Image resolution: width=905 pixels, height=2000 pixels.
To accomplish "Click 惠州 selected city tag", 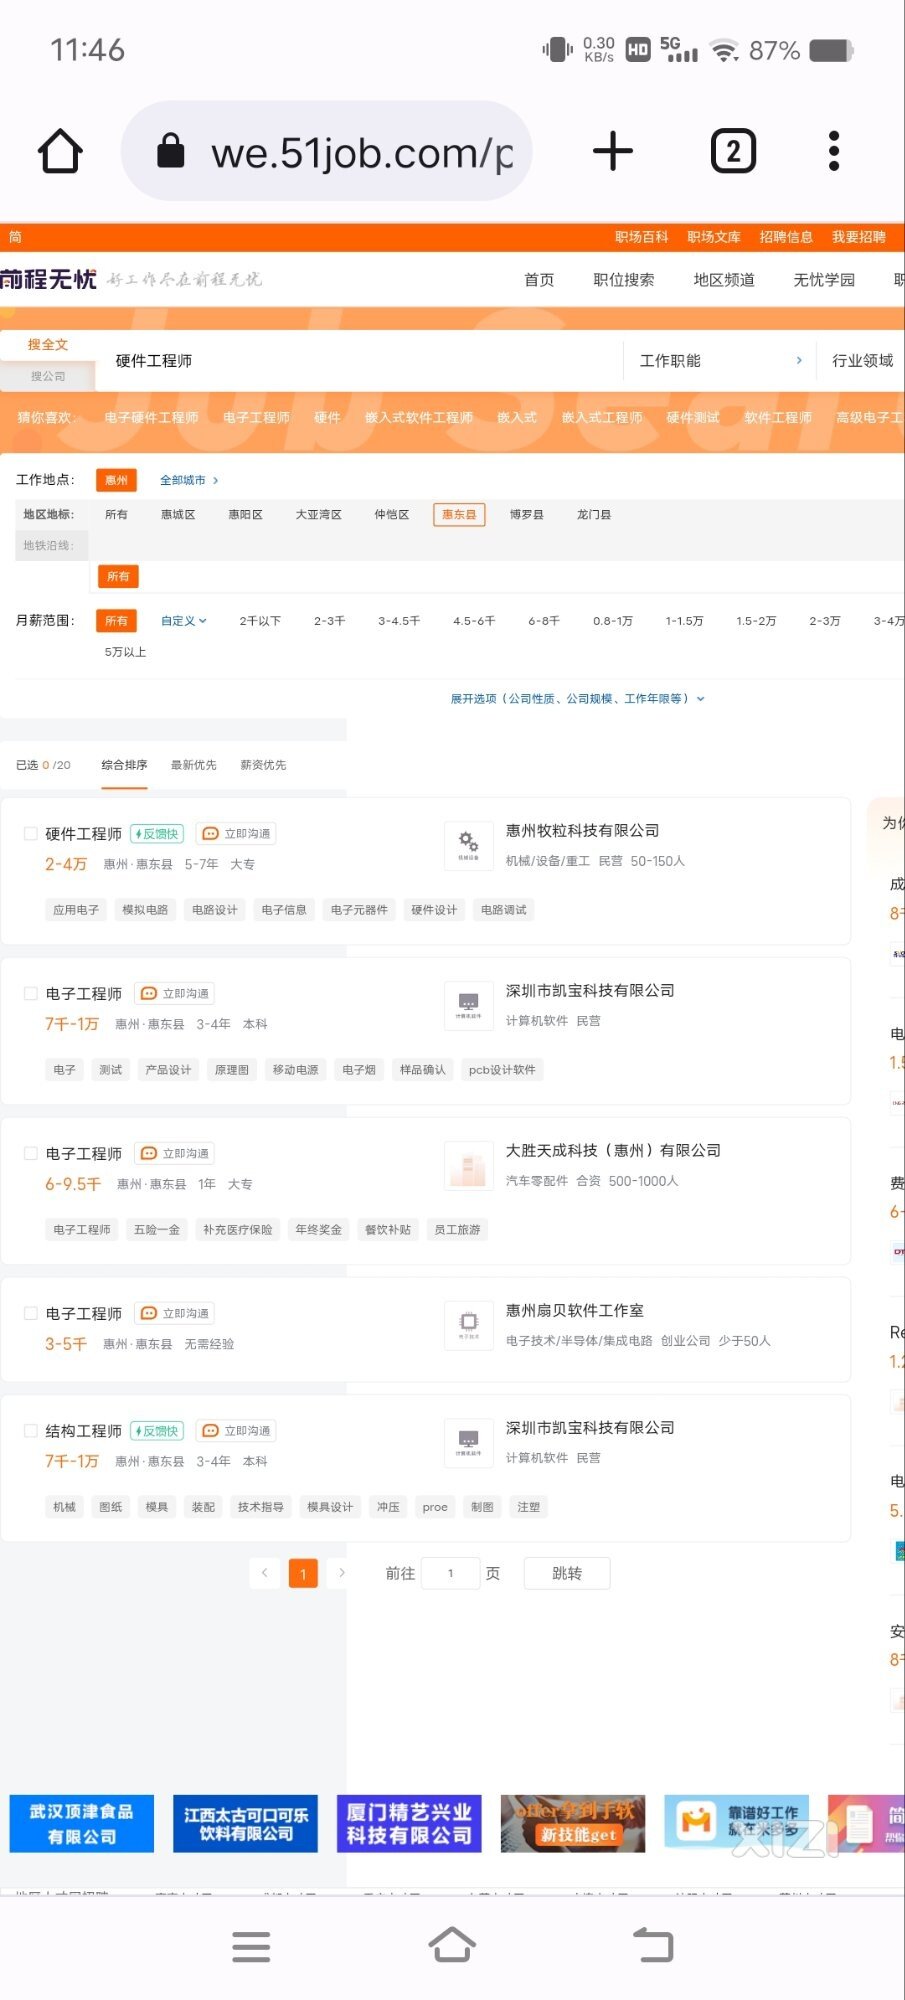I will [116, 480].
